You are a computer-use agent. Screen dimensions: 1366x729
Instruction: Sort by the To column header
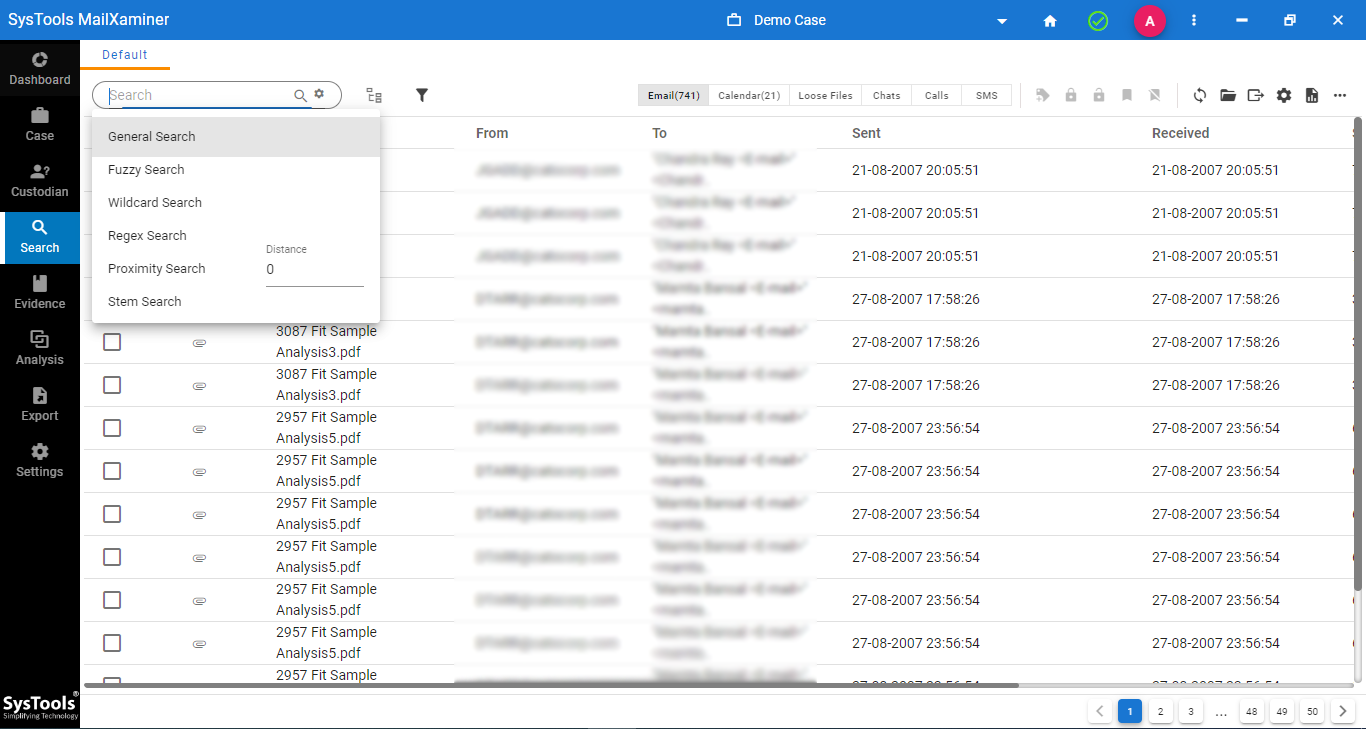coord(660,133)
